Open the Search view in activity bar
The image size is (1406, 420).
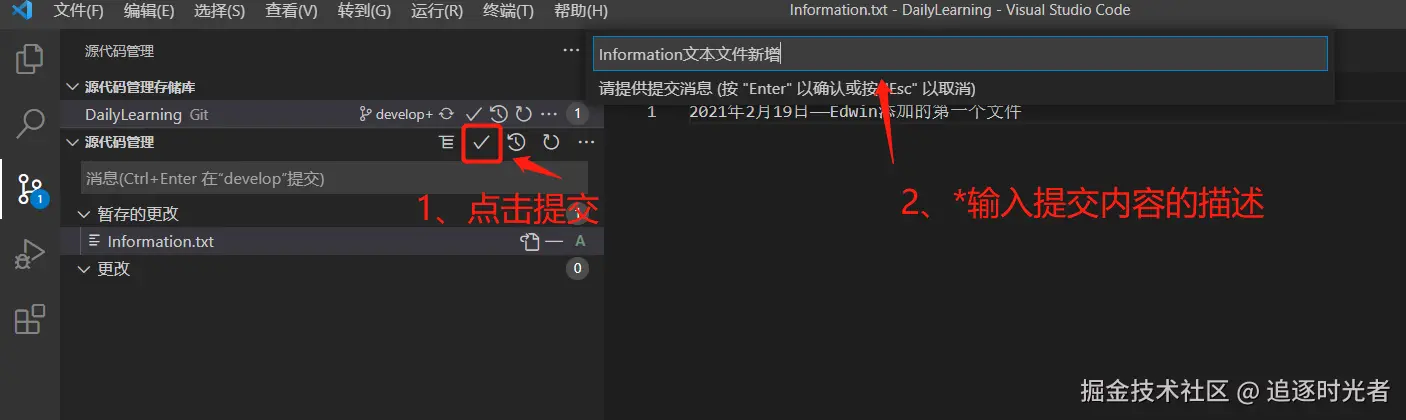[30, 124]
